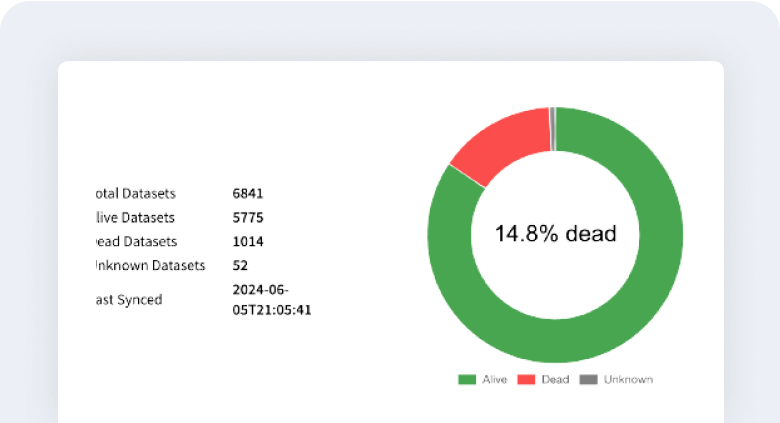Select the Unknown Datasets label
Screen dimensions: 780x423
pyautogui.click(x=148, y=265)
